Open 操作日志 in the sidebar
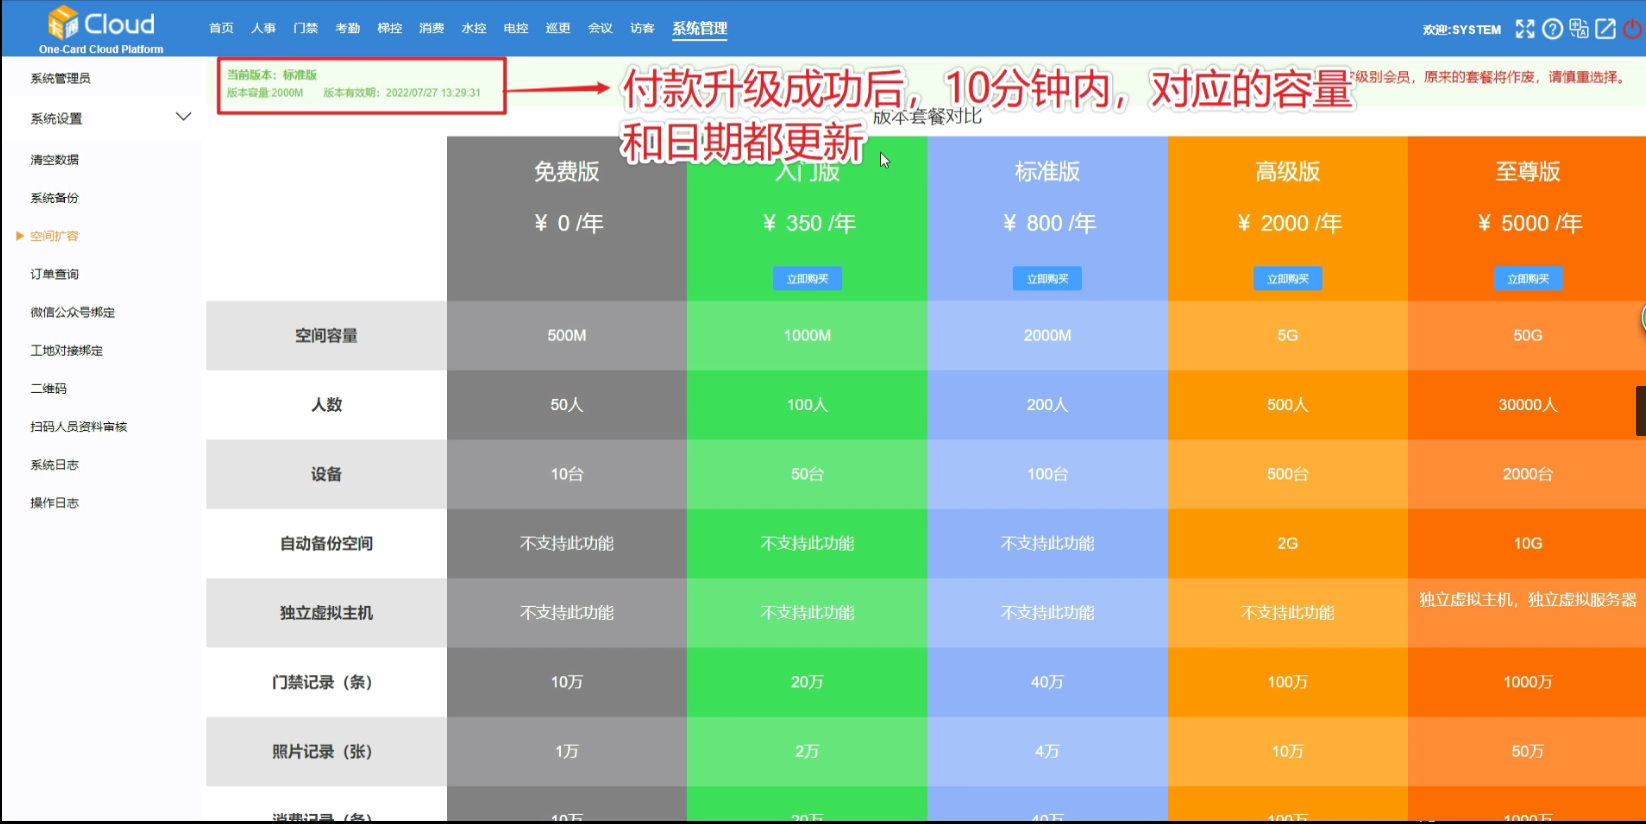This screenshot has width=1646, height=824. tap(54, 503)
